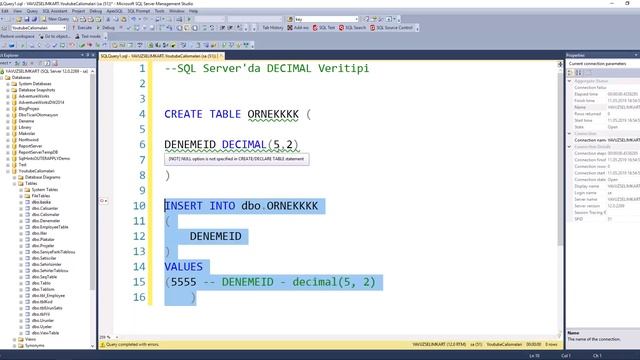
Task: Select the Databases folder in Object Explorer
Action: point(21,78)
